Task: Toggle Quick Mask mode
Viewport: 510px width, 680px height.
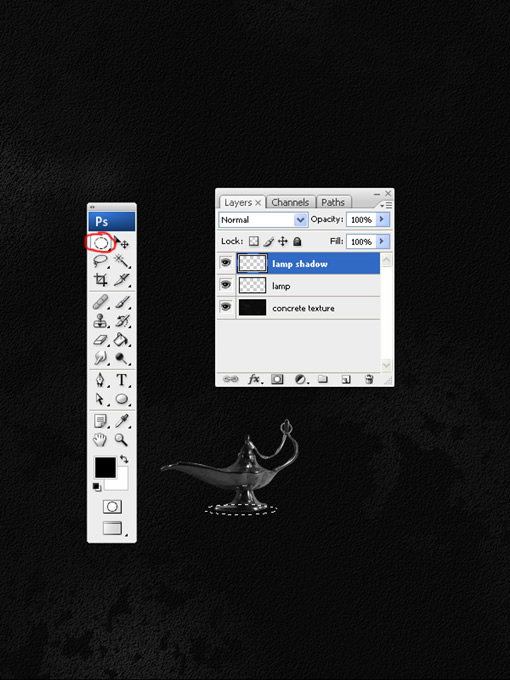Action: 112,507
